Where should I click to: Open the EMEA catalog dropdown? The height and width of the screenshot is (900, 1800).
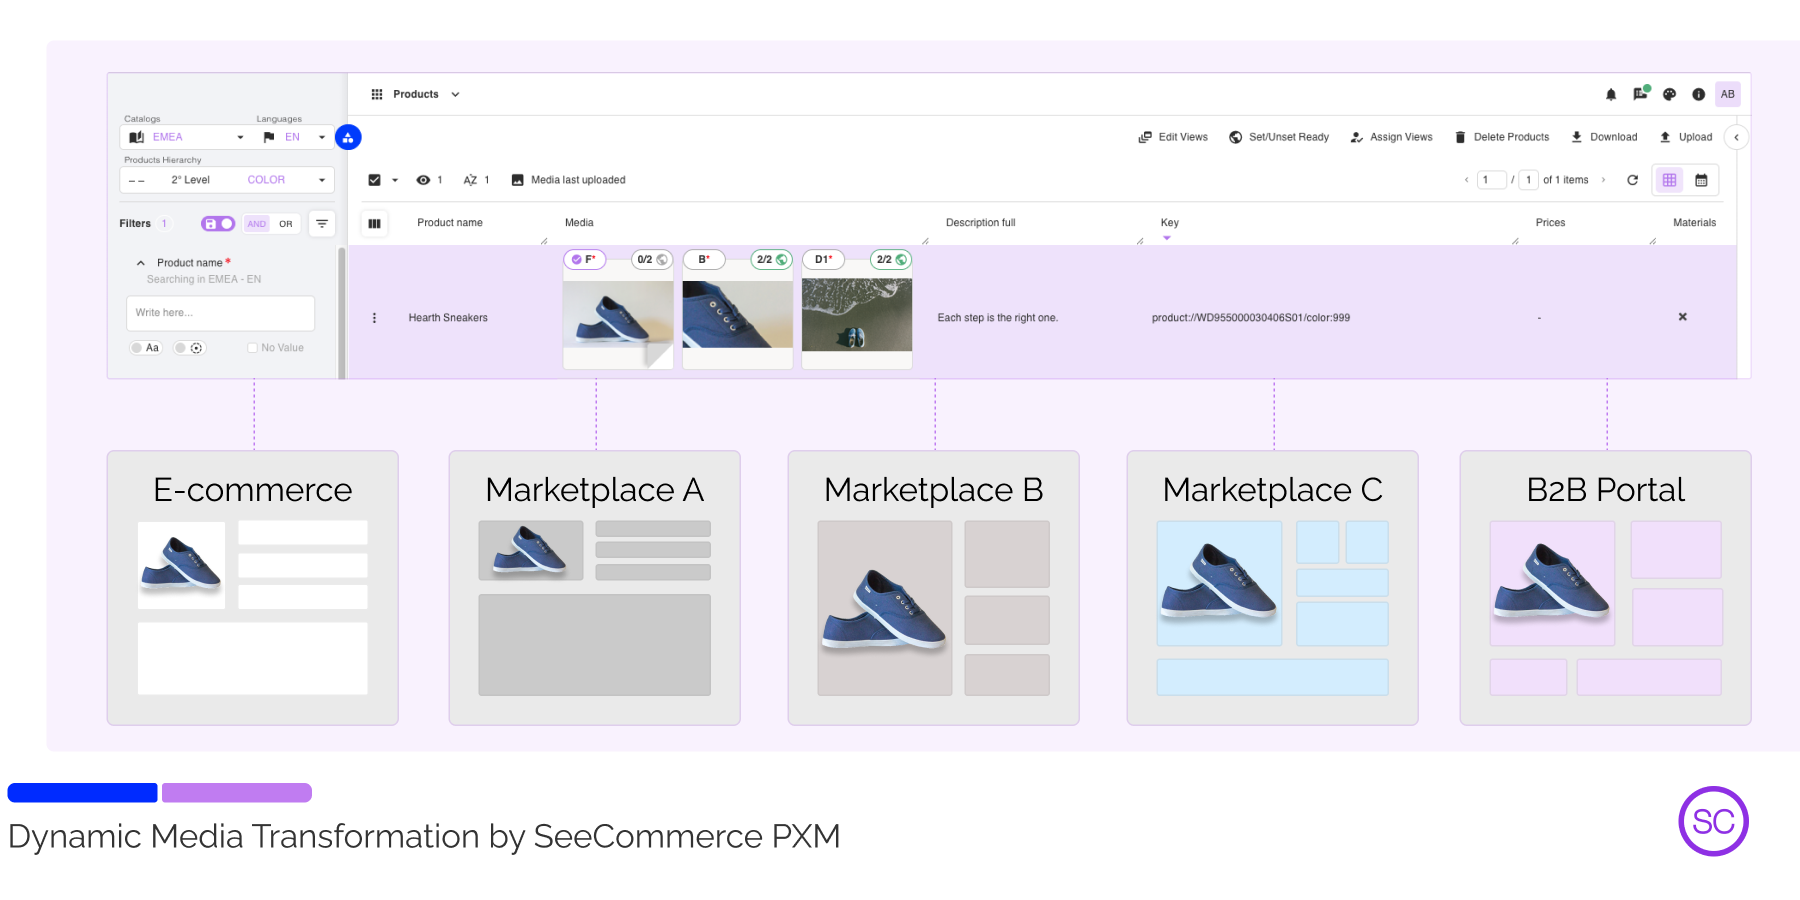(x=185, y=137)
